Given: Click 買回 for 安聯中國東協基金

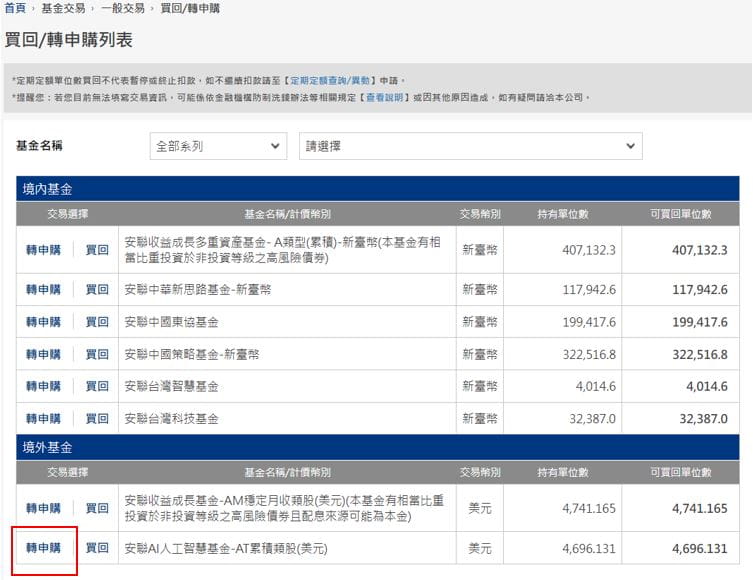Looking at the screenshot, I should [97, 322].
